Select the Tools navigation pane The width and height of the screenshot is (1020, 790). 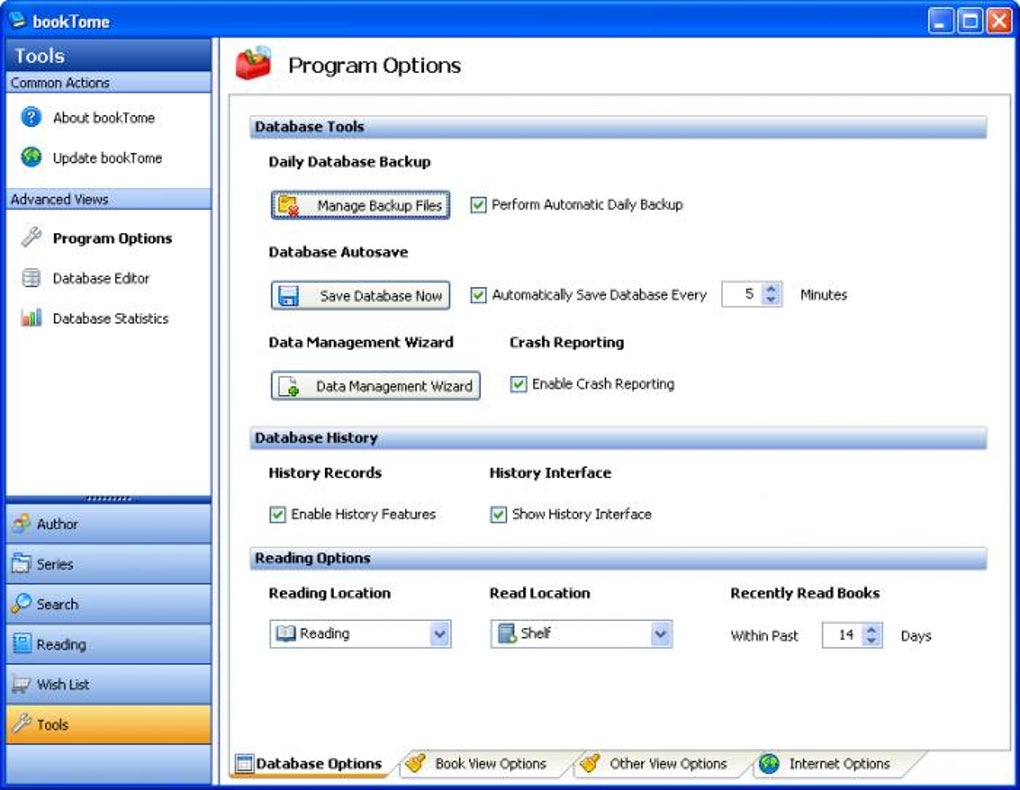tap(108, 724)
